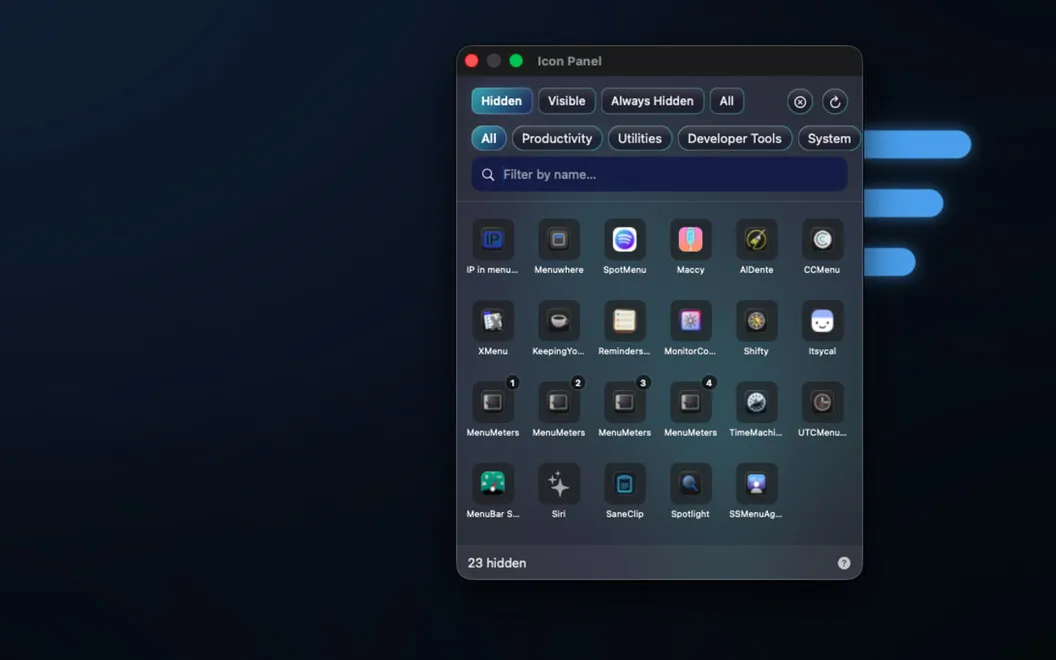This screenshot has height=660, width=1056.
Task: Click the MenuBar Stats icon
Action: [x=493, y=484]
